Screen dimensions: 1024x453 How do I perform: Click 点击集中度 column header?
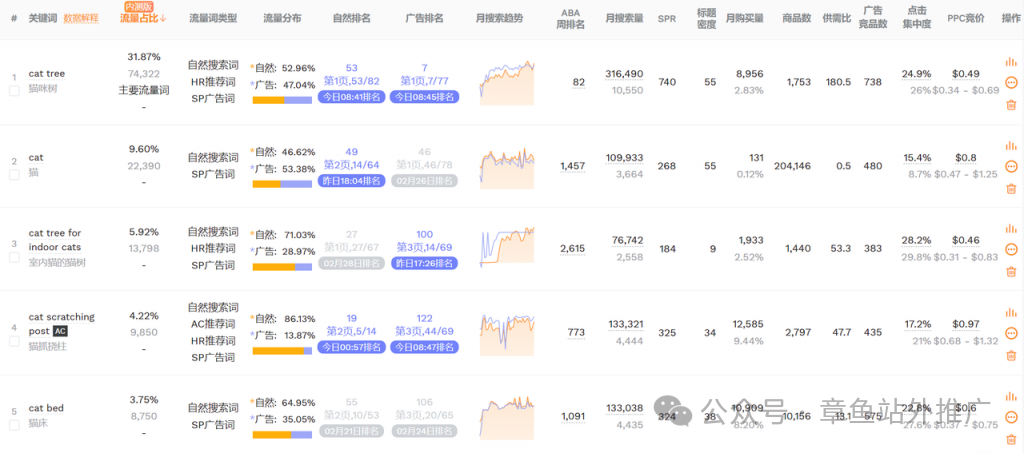[x=917, y=18]
